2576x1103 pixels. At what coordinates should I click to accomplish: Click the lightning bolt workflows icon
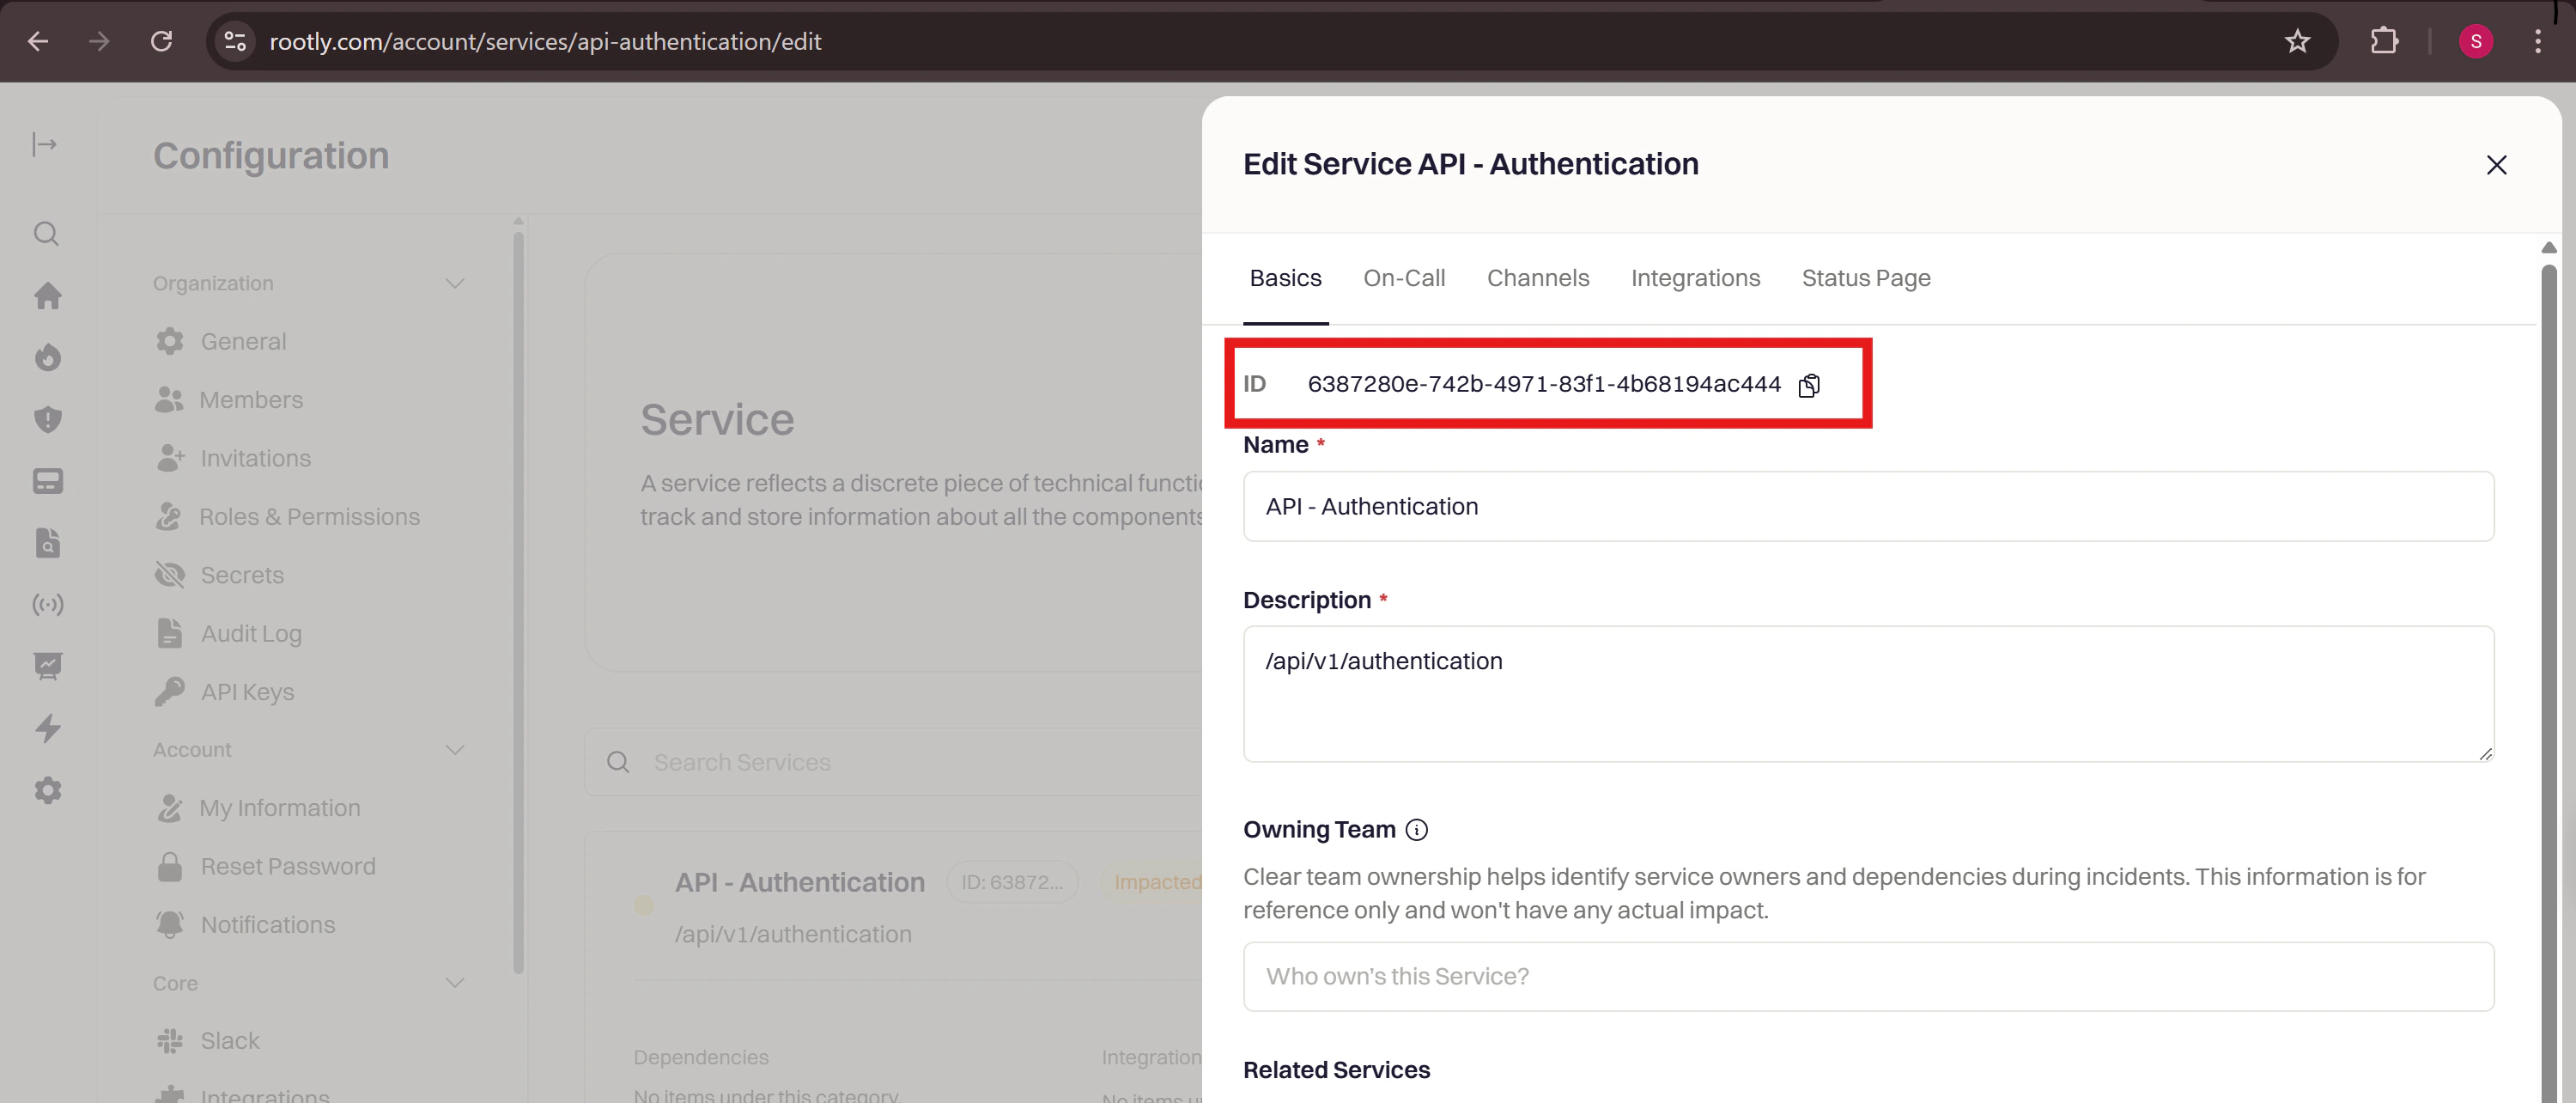coord(47,728)
